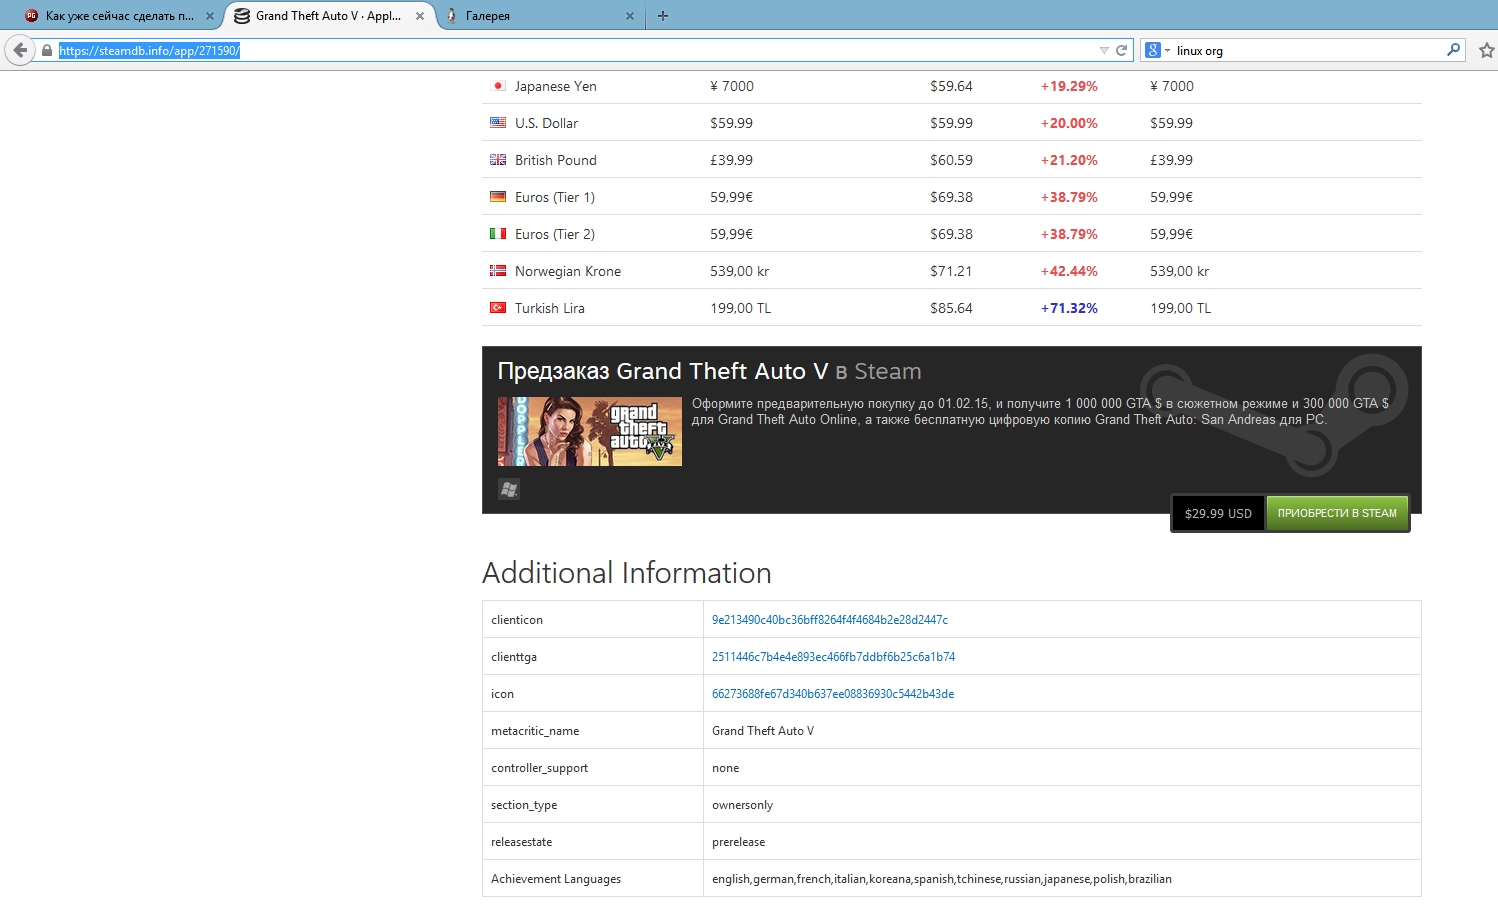Click the 'British Pound' currency name
The height and width of the screenshot is (919, 1498).
pos(556,160)
